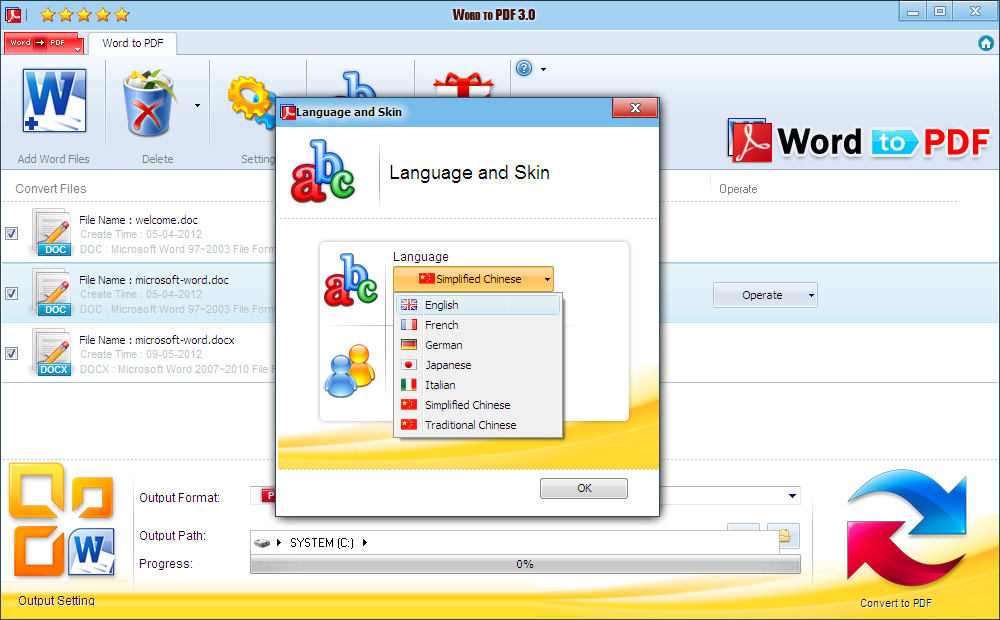Click the browse folder icon for Output Path
The image size is (1000, 620).
pos(783,536)
